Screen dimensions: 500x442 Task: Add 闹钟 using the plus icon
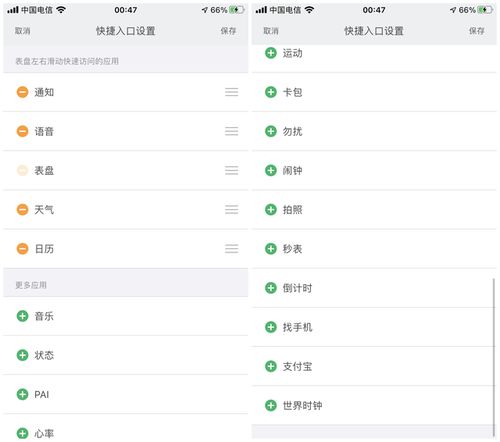(271, 170)
